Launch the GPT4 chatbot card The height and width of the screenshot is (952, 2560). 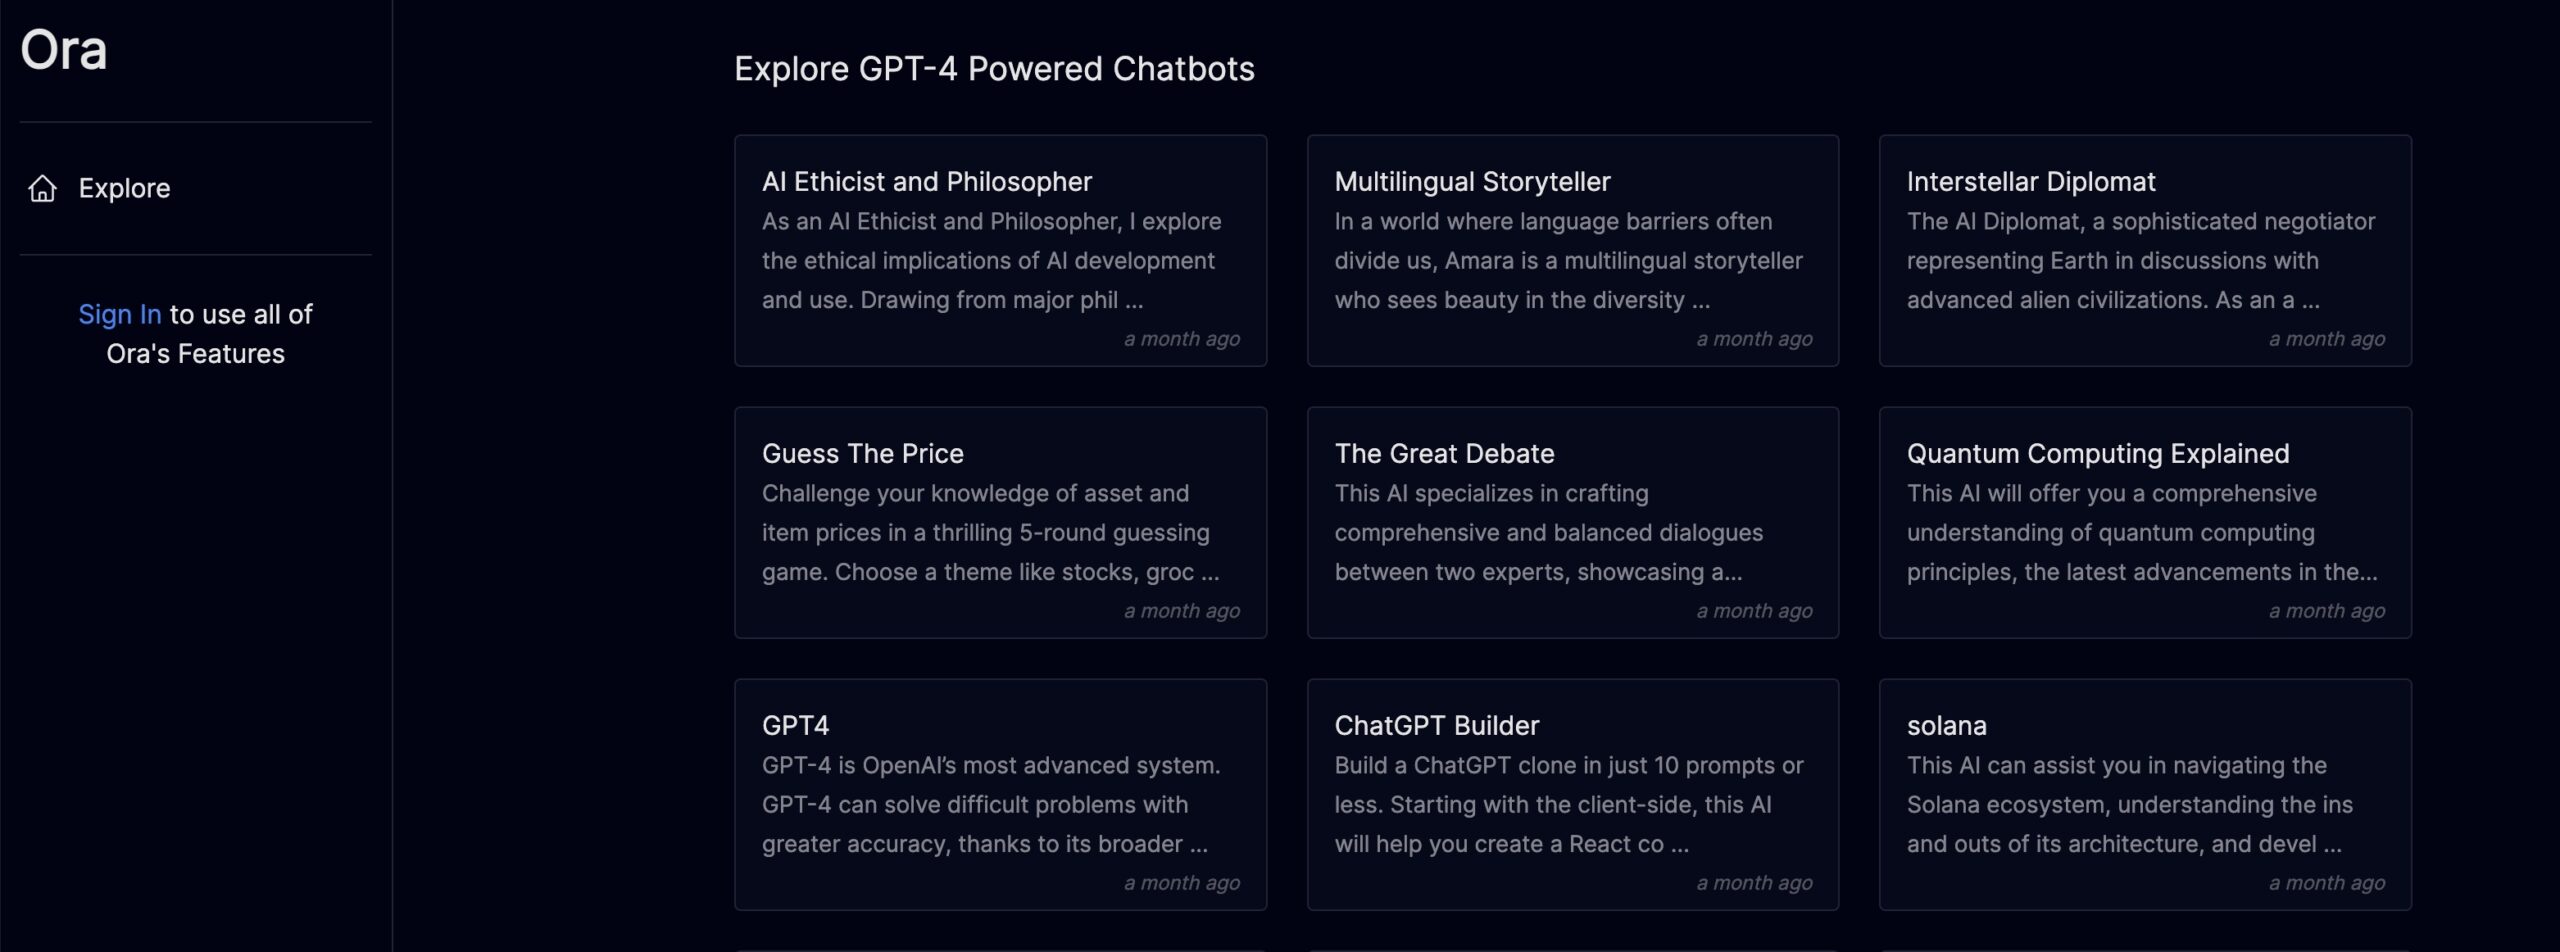(1000, 794)
